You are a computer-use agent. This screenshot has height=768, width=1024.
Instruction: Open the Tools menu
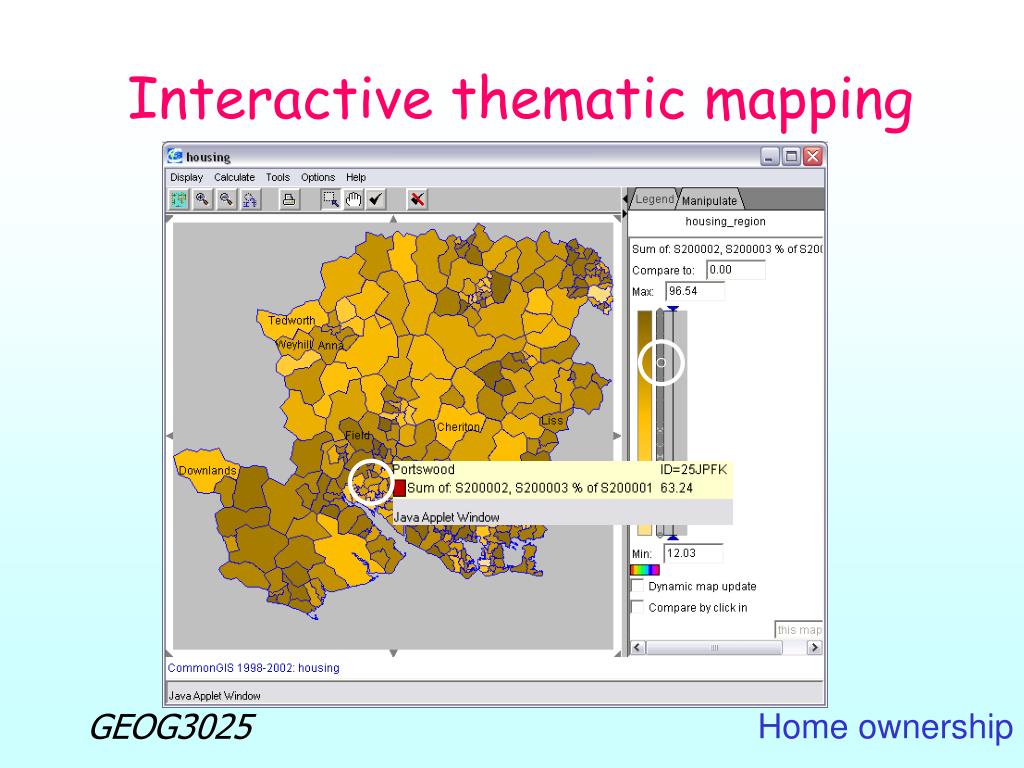coord(278,177)
